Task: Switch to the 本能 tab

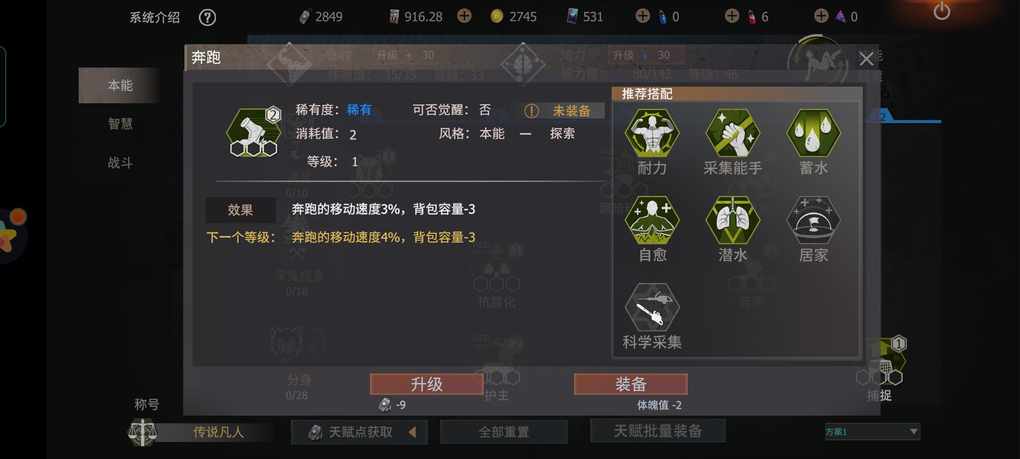Action: click(x=119, y=85)
